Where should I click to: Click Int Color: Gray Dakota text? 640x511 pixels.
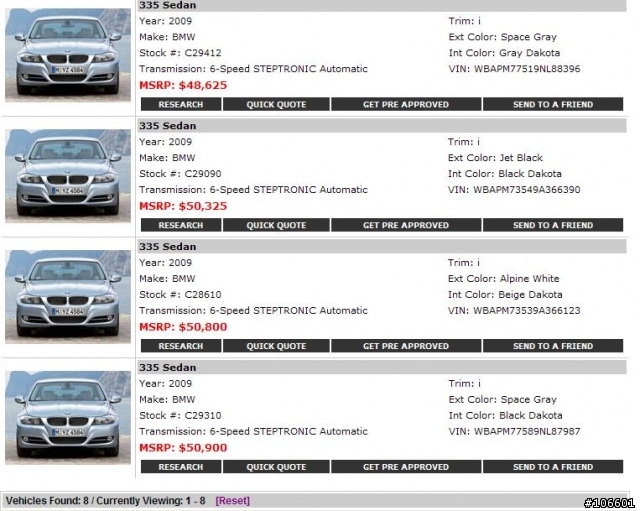504,53
